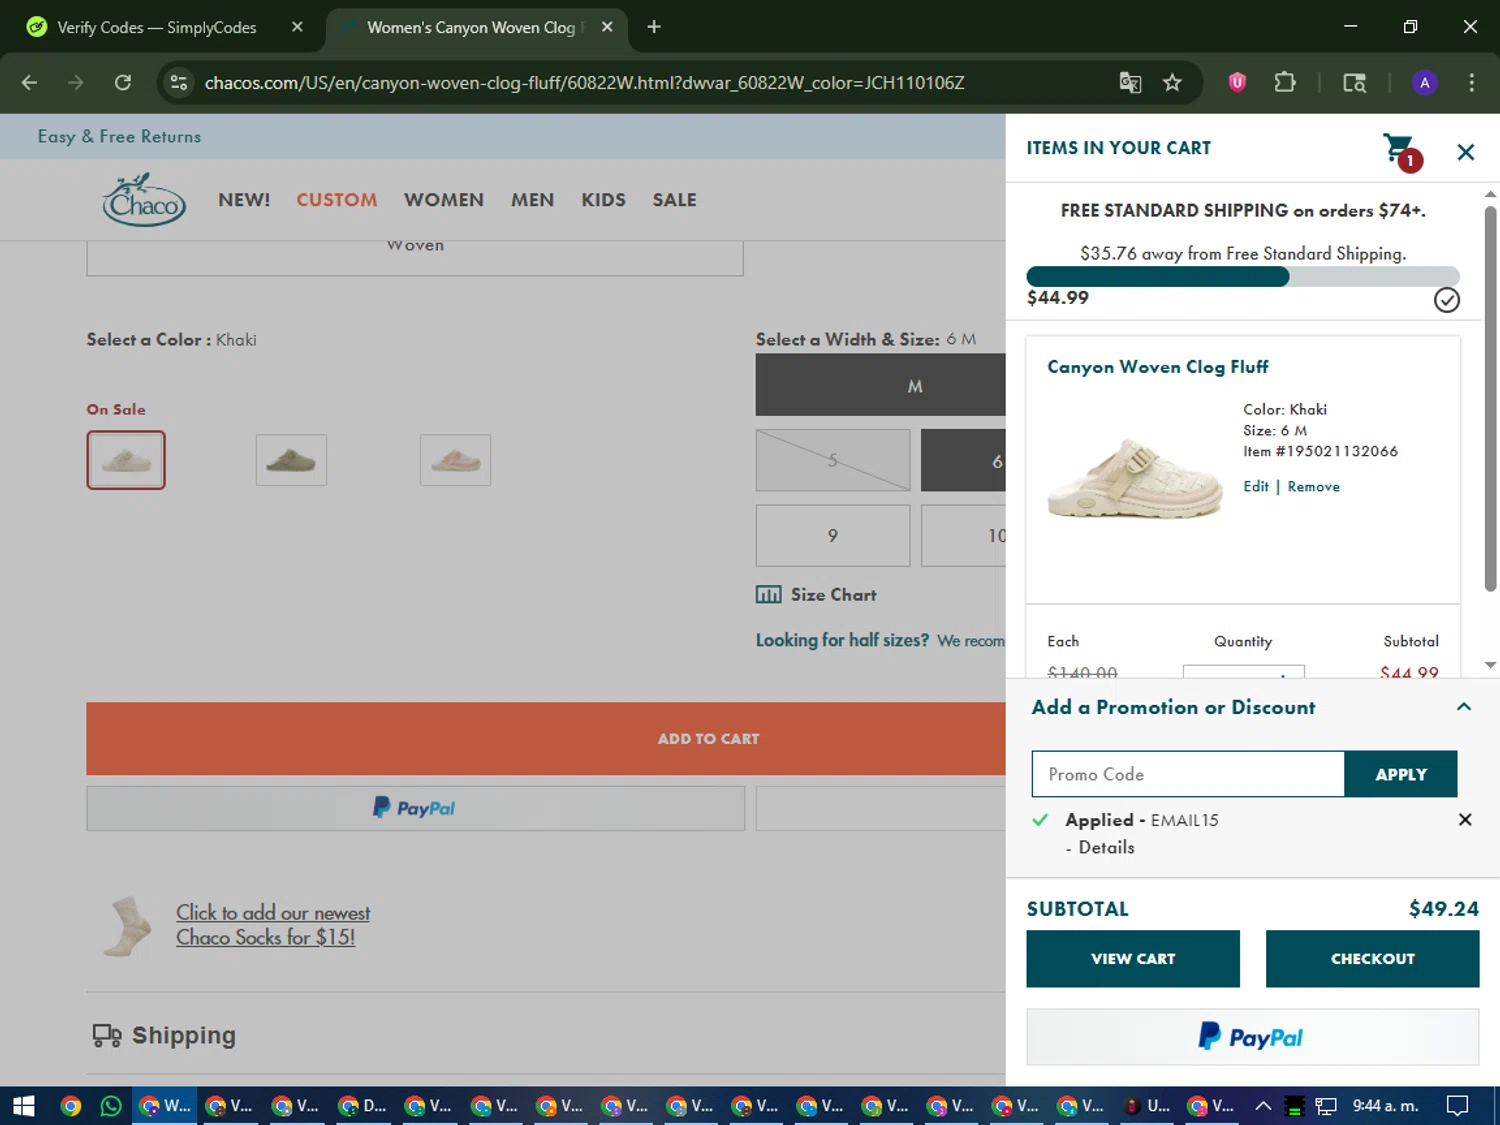Click the Add to Cart button
The image size is (1500, 1125).
tap(546, 739)
